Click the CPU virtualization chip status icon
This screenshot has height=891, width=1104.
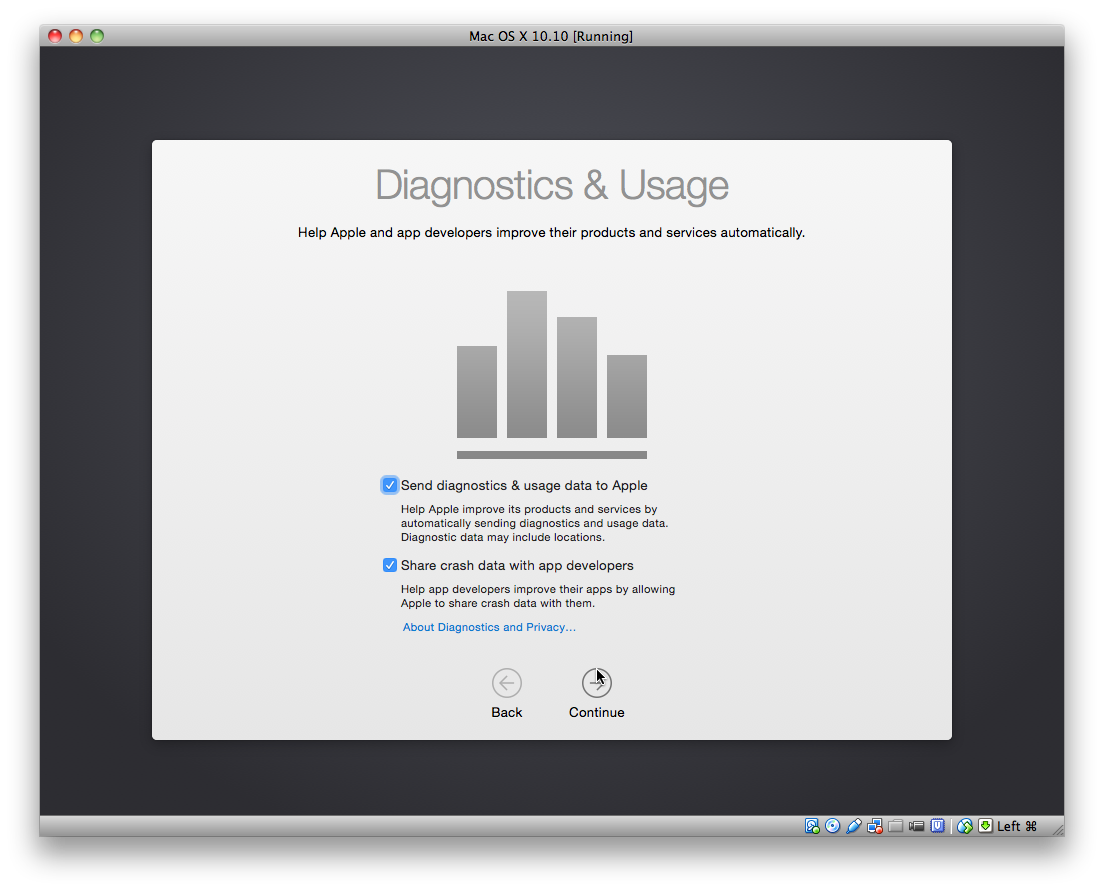(937, 825)
